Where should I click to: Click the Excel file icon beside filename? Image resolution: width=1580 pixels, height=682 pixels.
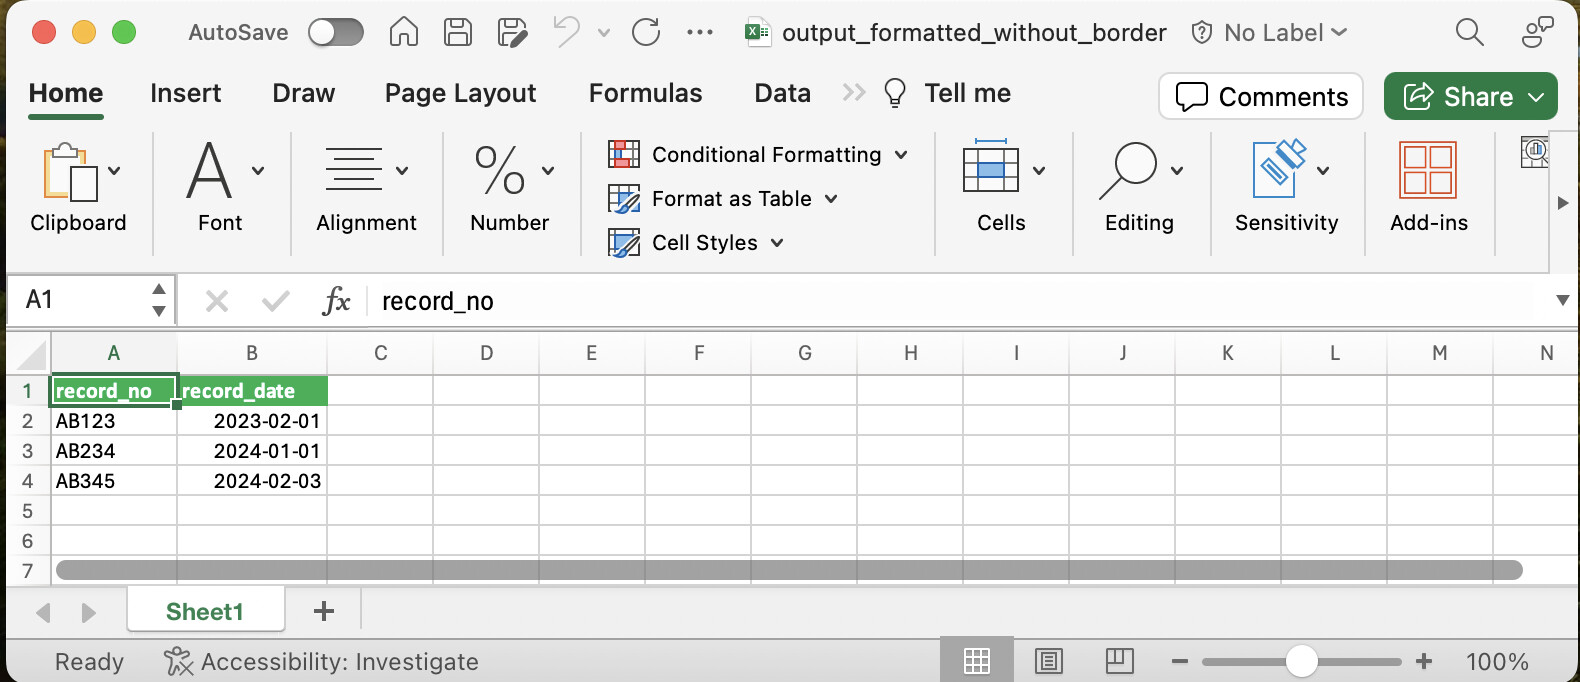(x=757, y=32)
